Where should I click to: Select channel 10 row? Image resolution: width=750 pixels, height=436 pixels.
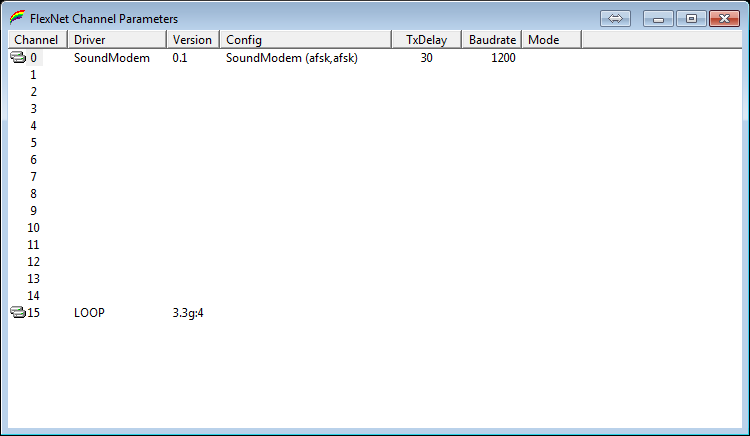(x=33, y=228)
